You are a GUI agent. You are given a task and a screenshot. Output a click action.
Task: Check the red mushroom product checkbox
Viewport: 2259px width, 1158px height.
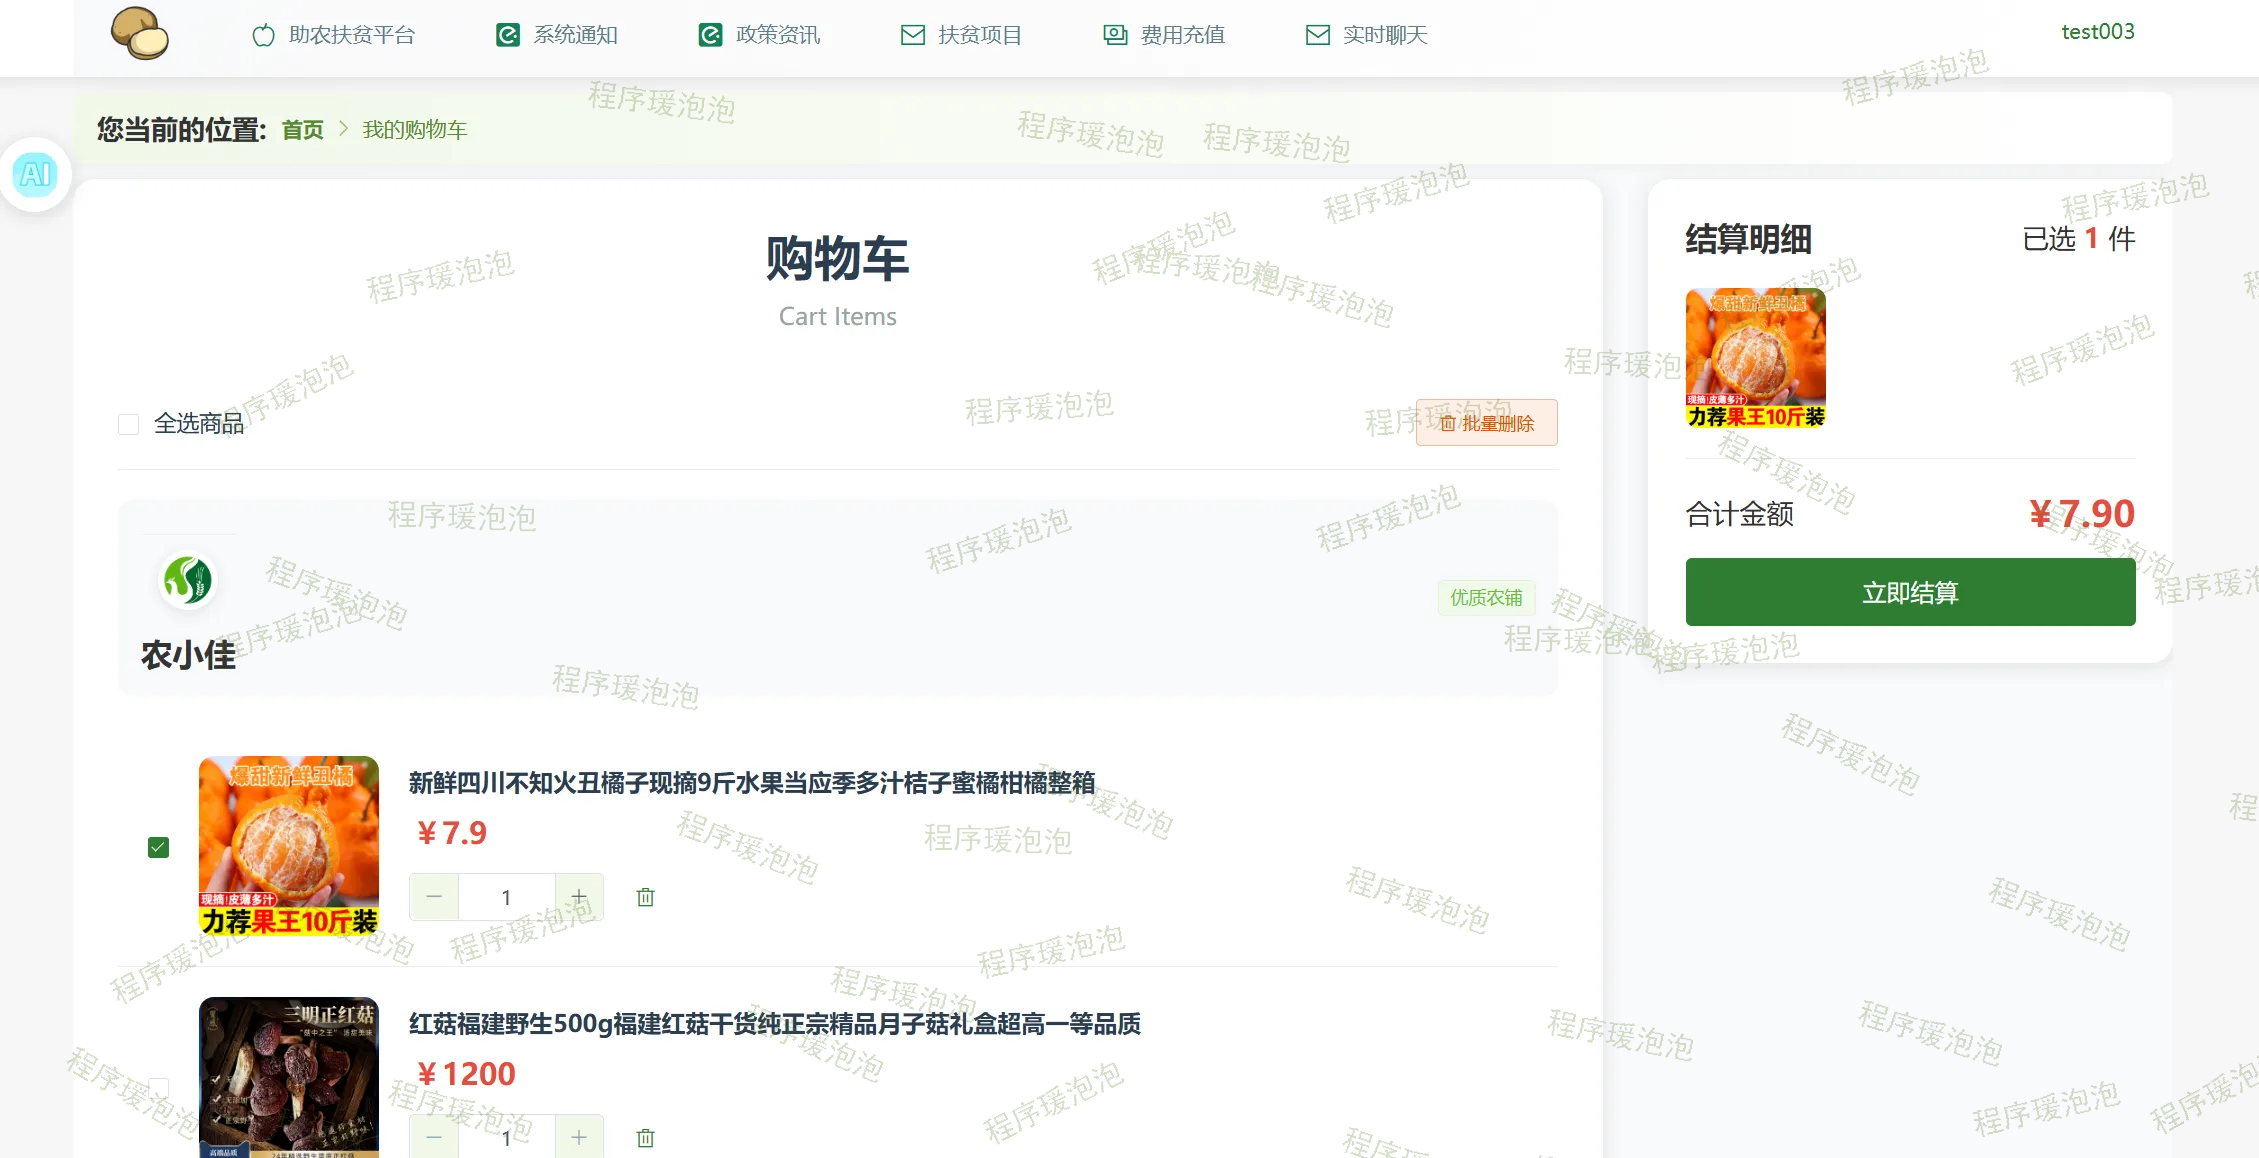coord(158,1087)
